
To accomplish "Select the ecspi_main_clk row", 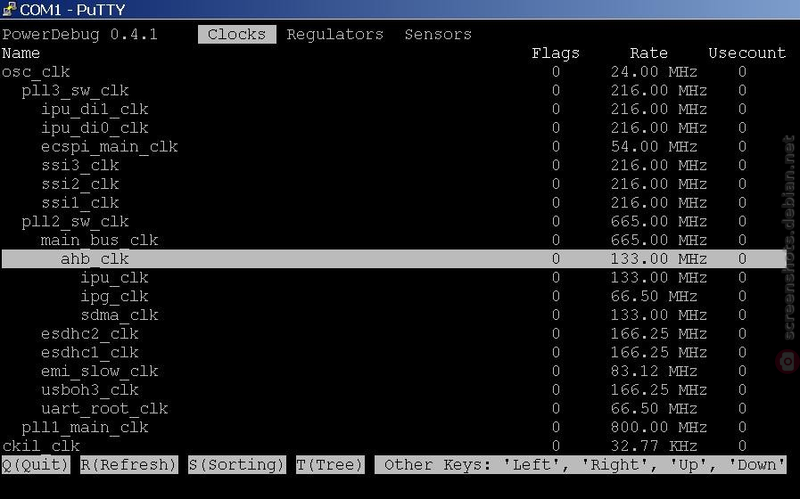I will click(393, 147).
